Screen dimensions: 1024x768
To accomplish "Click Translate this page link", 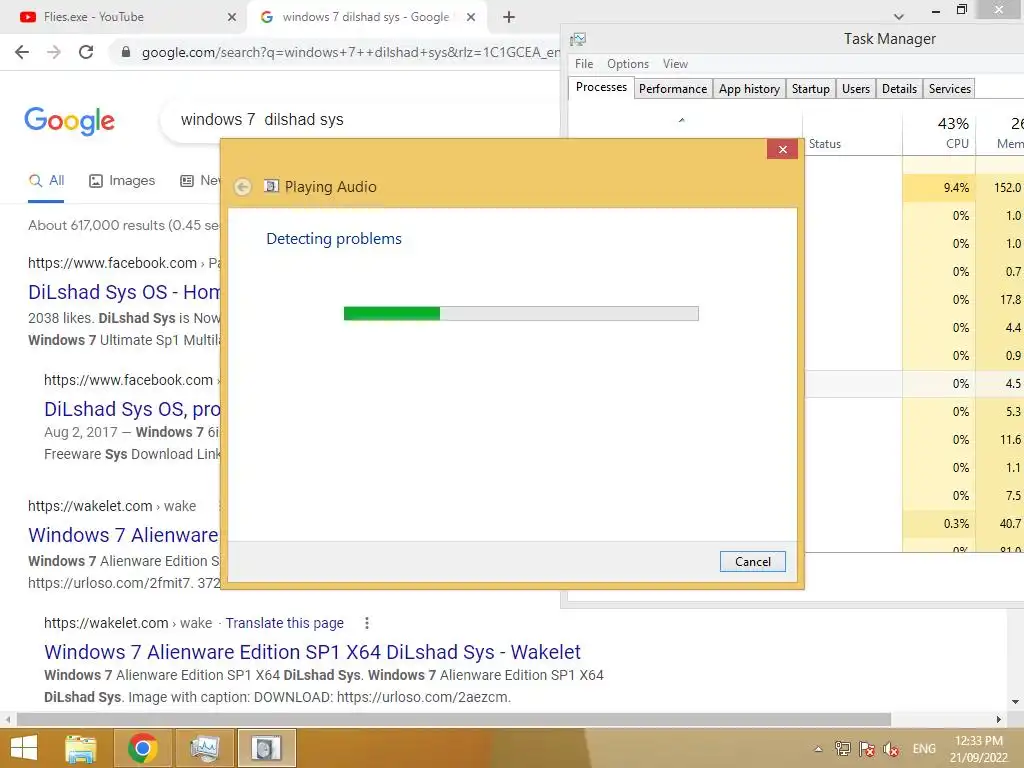I will (x=285, y=623).
